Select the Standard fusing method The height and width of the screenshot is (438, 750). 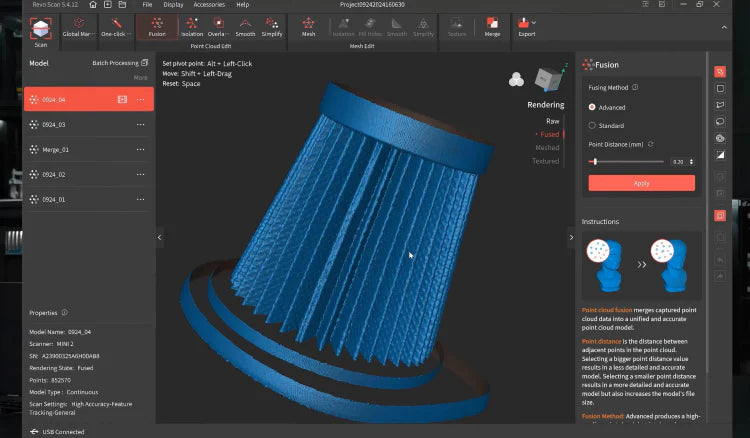593,126
